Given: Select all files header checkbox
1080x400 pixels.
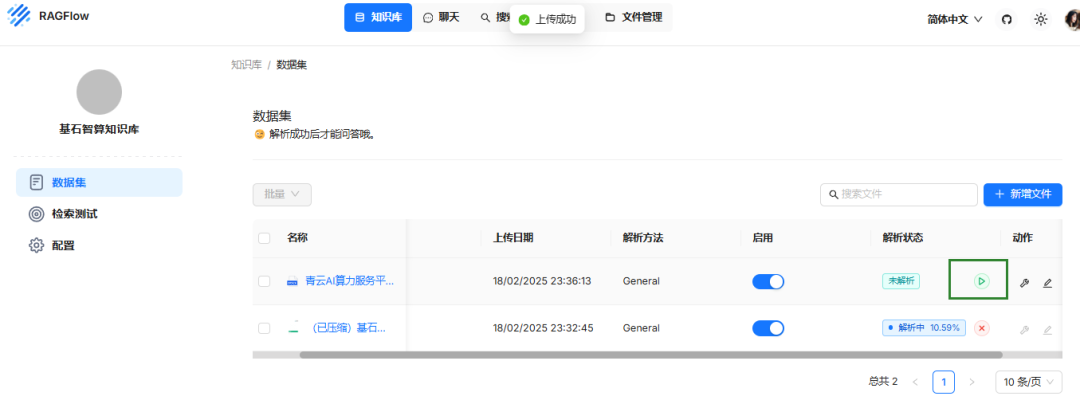Looking at the screenshot, I should 264,238.
